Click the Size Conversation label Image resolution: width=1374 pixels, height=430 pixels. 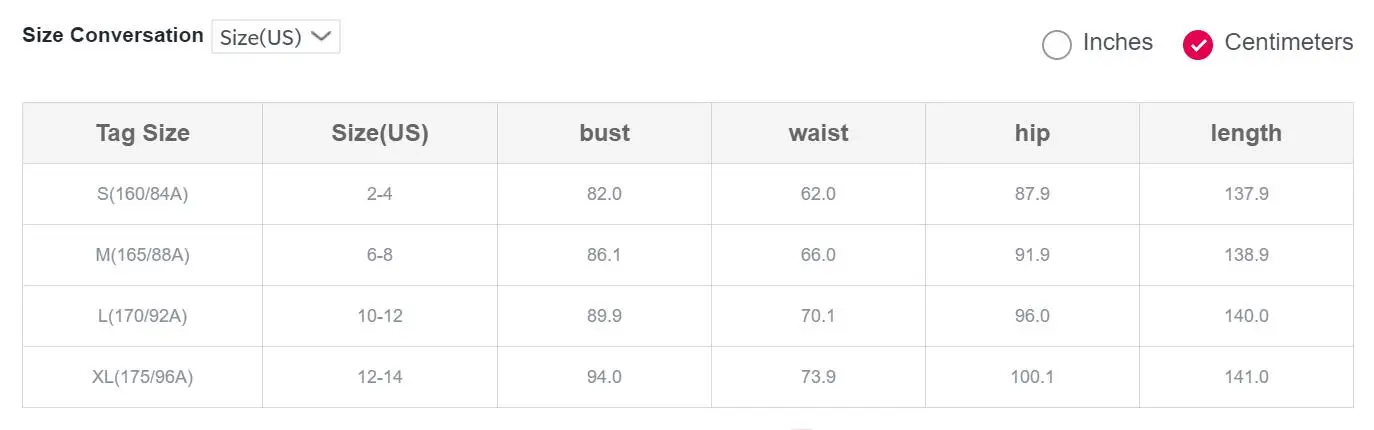point(113,35)
